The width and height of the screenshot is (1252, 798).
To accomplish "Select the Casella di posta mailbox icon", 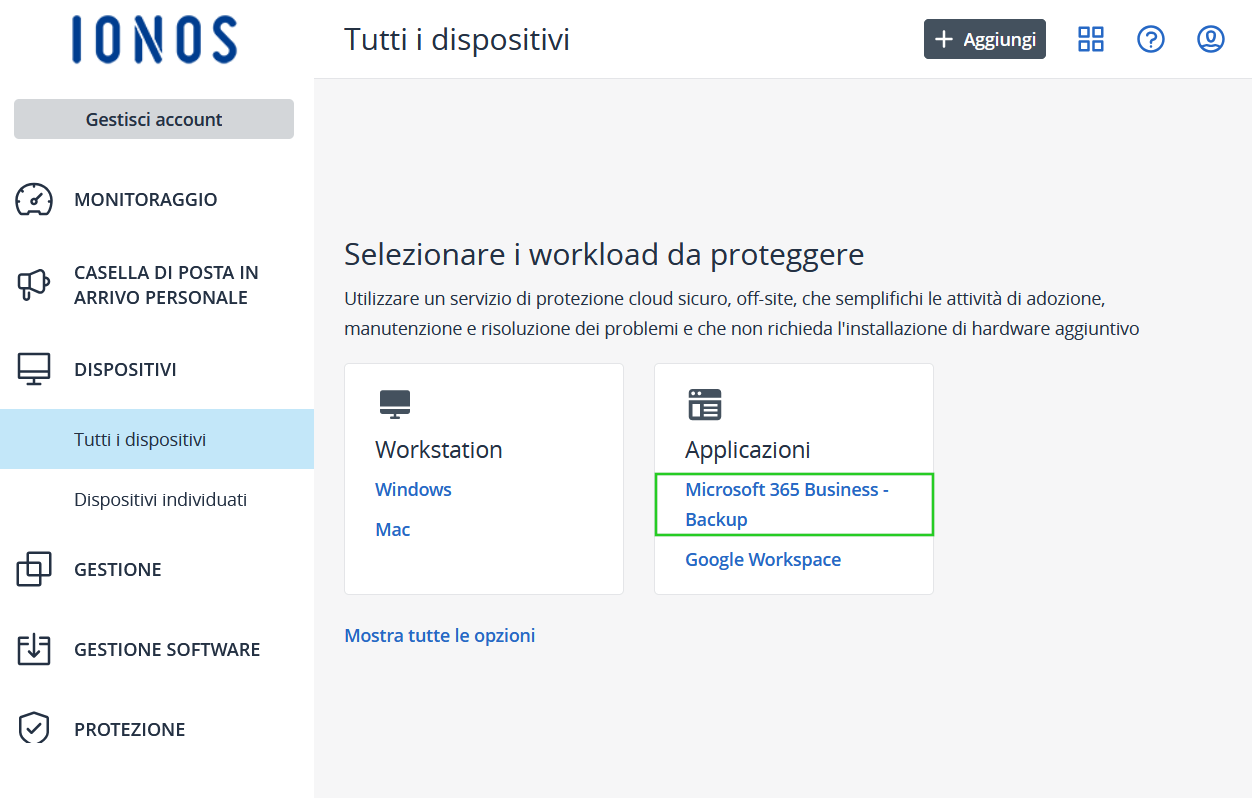I will (33, 284).
